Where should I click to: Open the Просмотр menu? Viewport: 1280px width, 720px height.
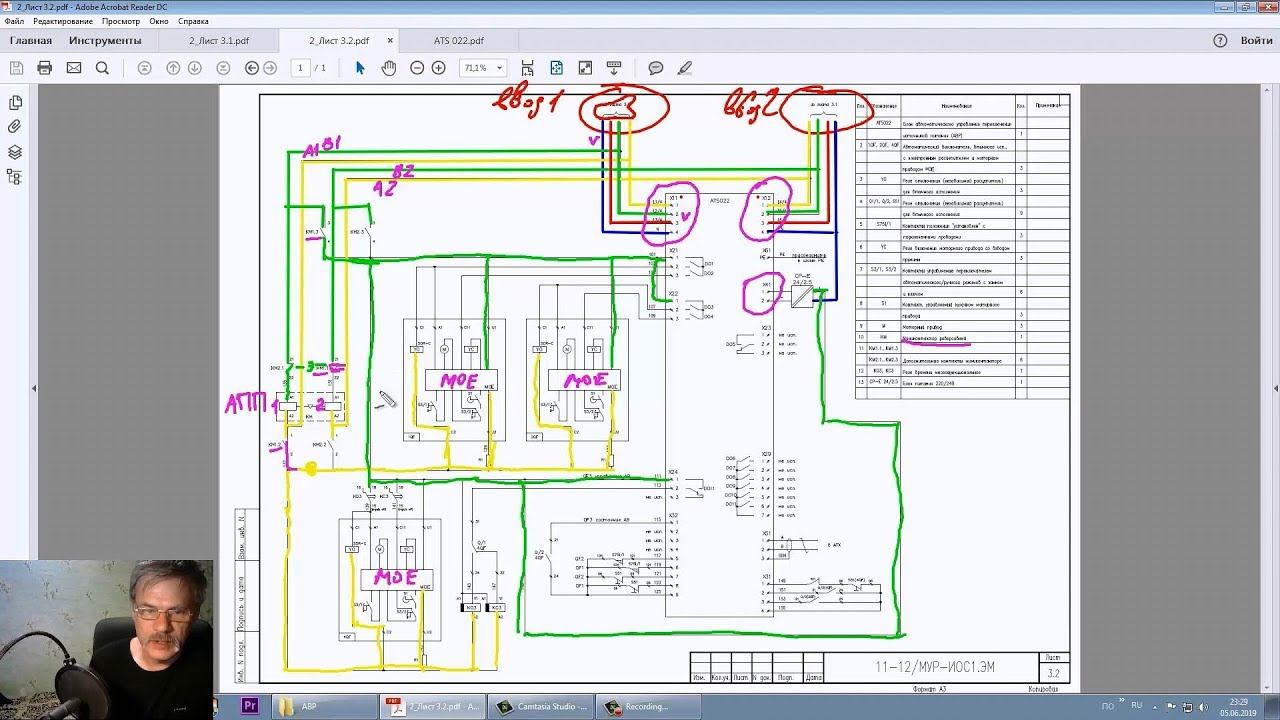[121, 21]
